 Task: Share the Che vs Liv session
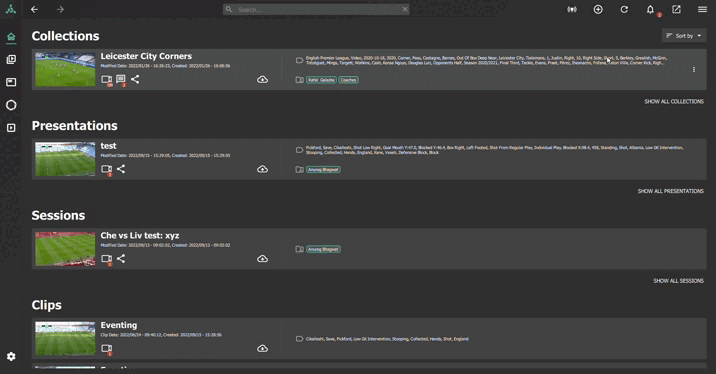(121, 258)
